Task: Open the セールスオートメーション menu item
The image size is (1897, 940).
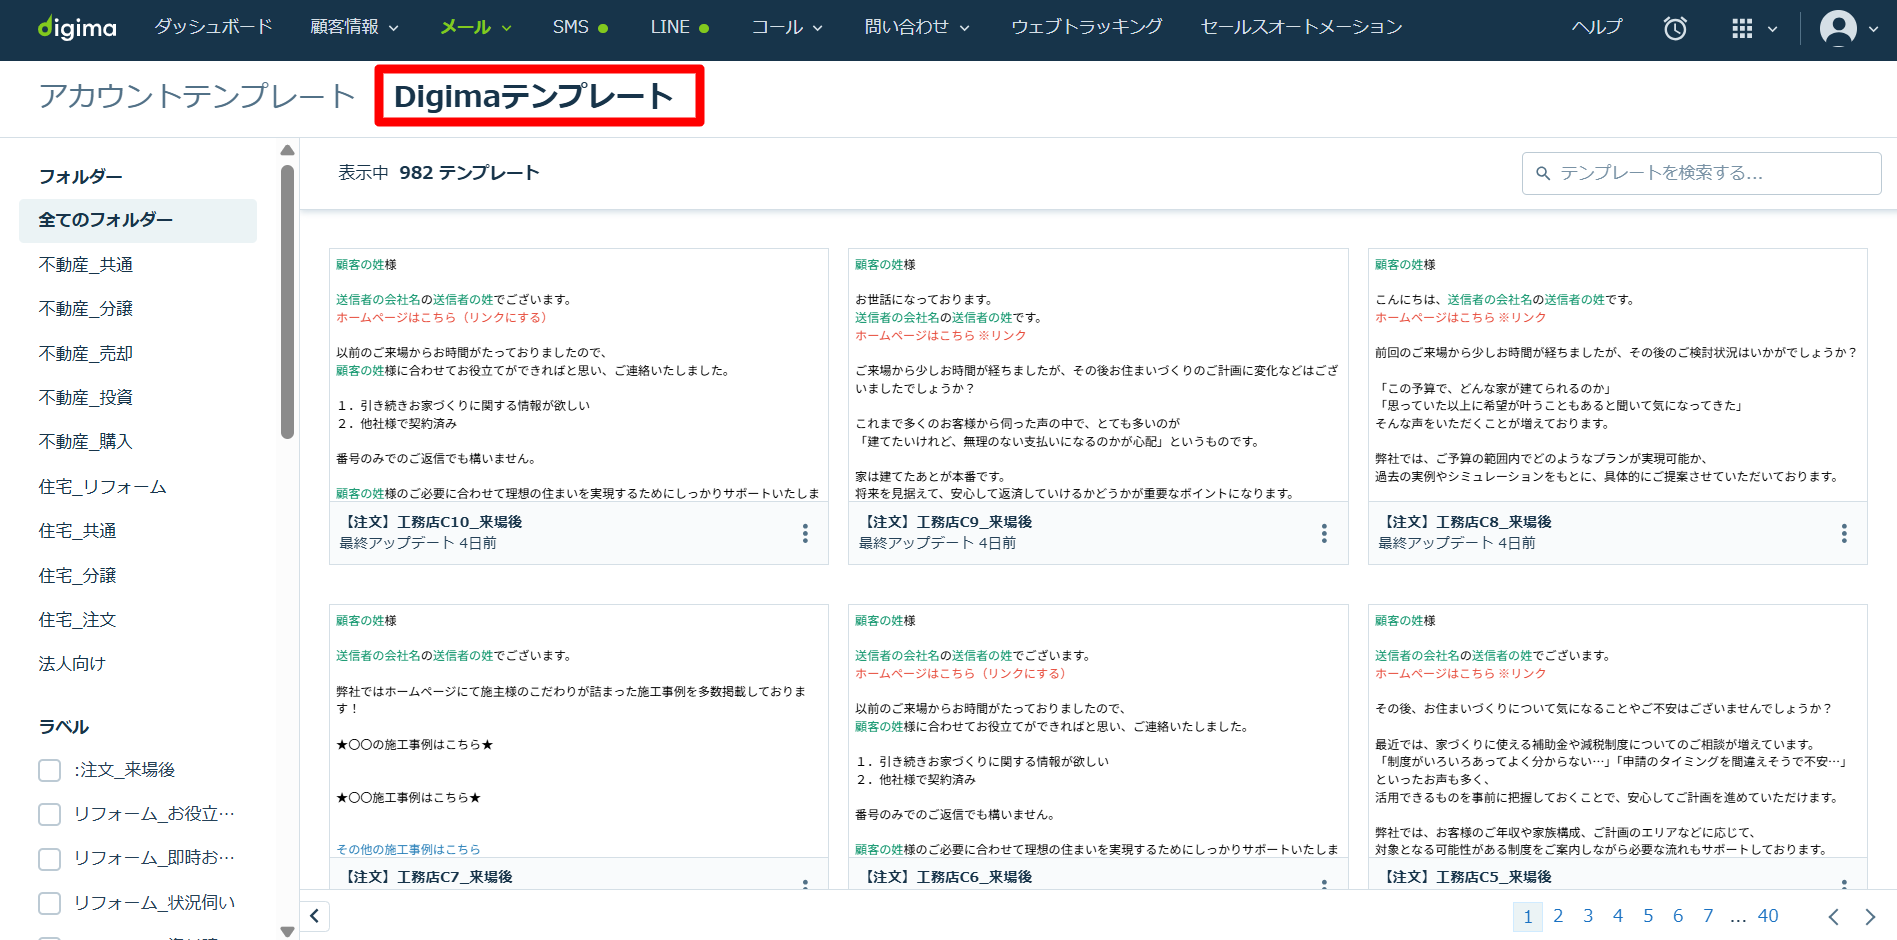Action: tap(1301, 27)
